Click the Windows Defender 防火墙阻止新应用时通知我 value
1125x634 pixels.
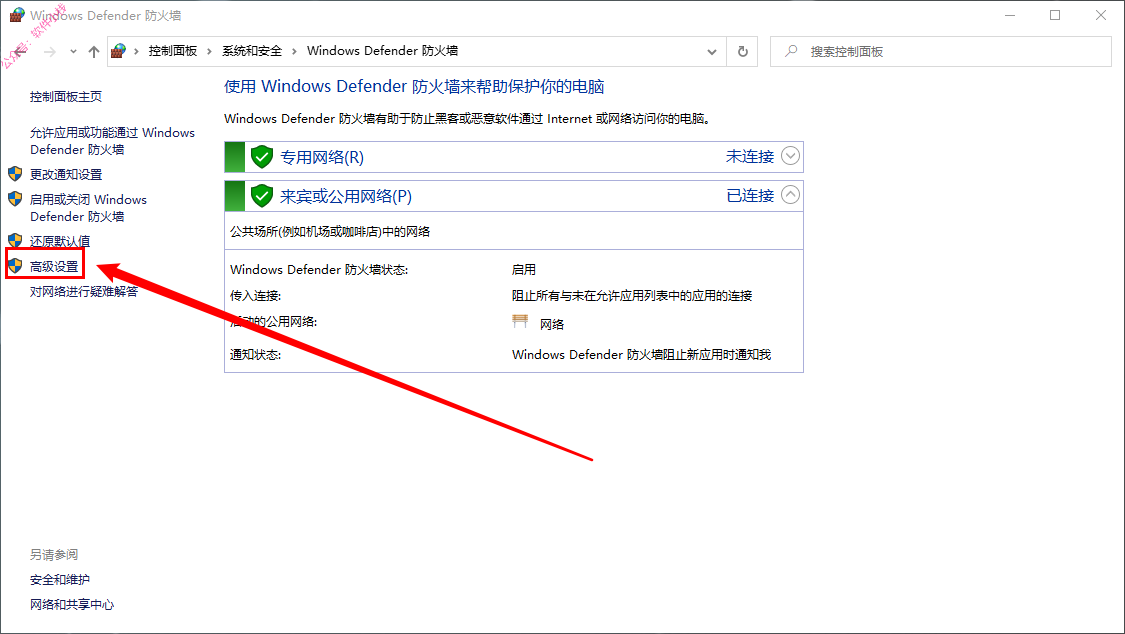(641, 354)
